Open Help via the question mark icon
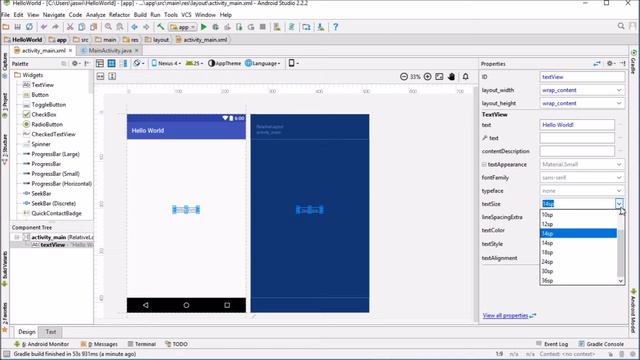Screen dimensions: 640x360 coord(336,27)
